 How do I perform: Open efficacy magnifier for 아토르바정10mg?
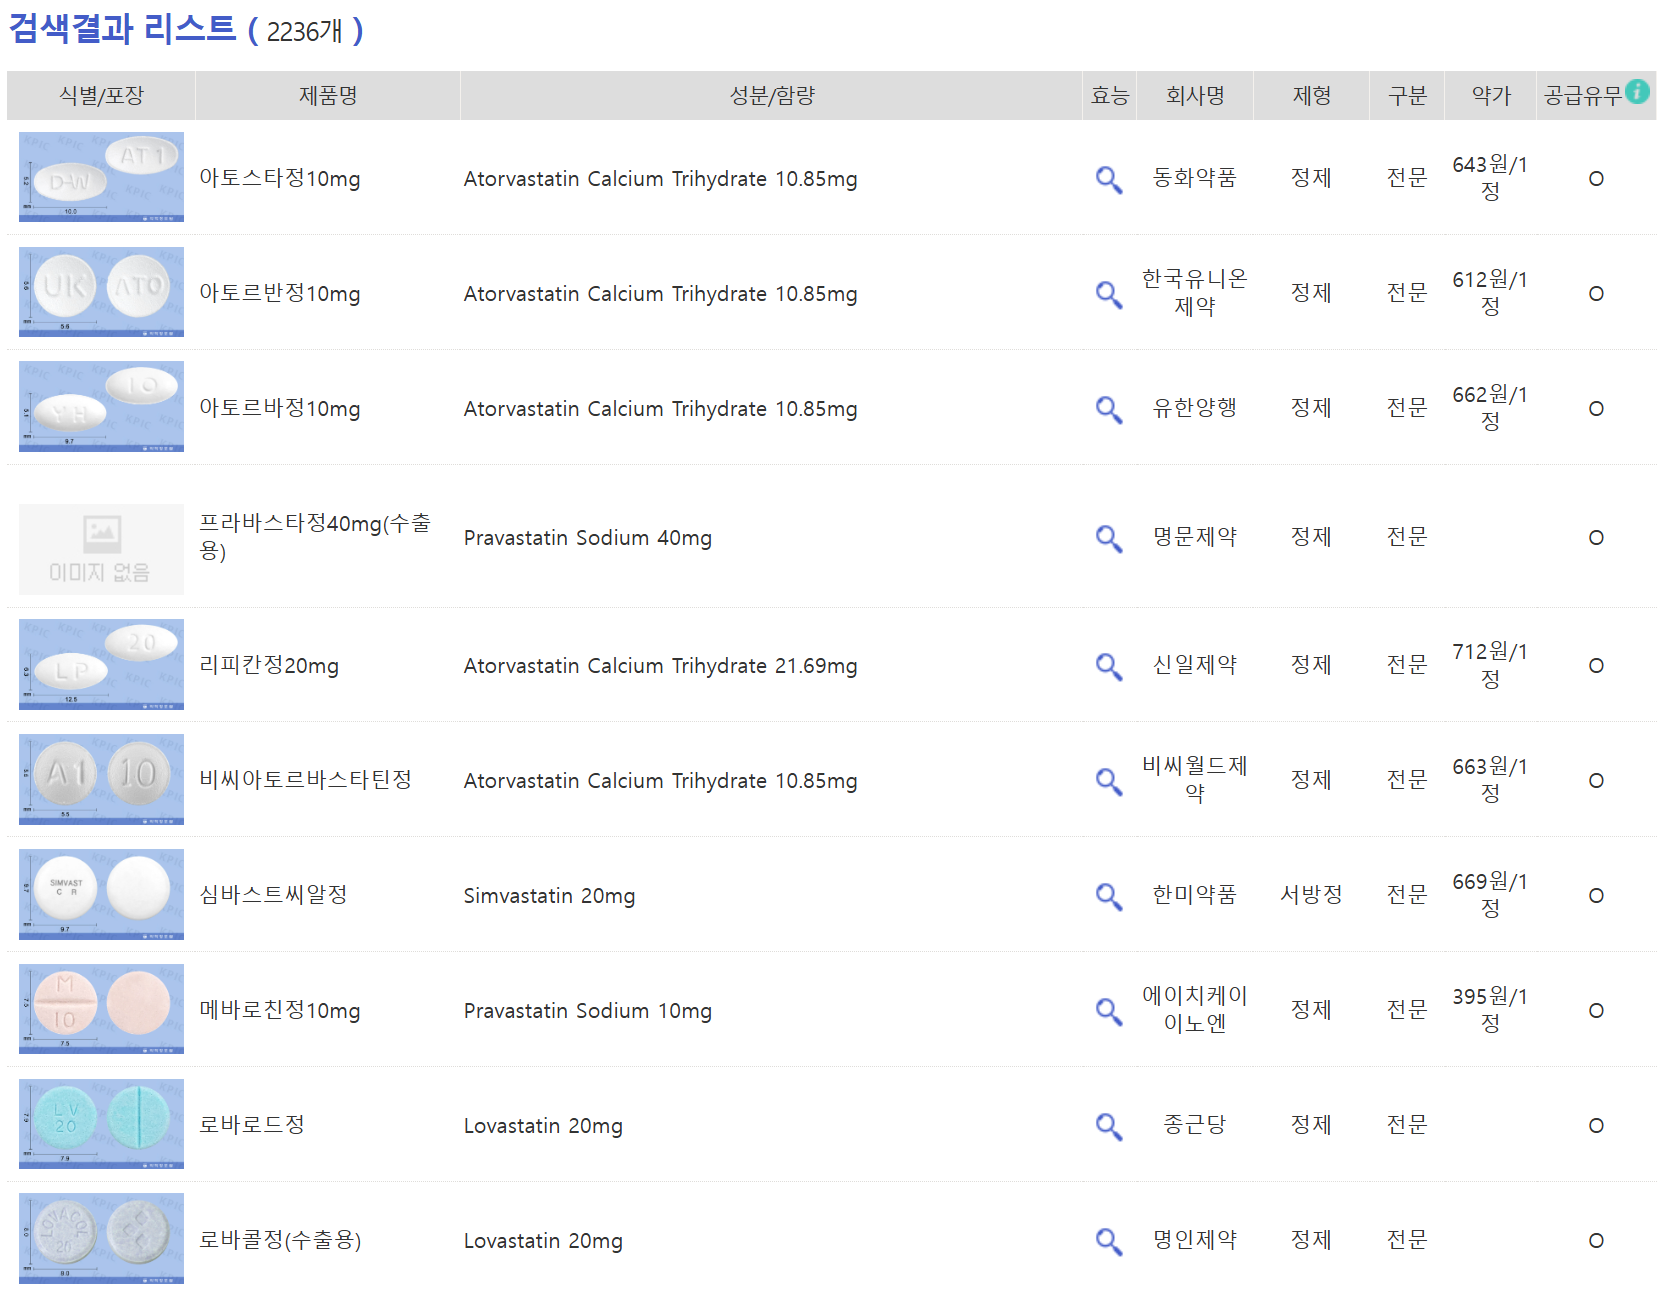click(x=1108, y=409)
